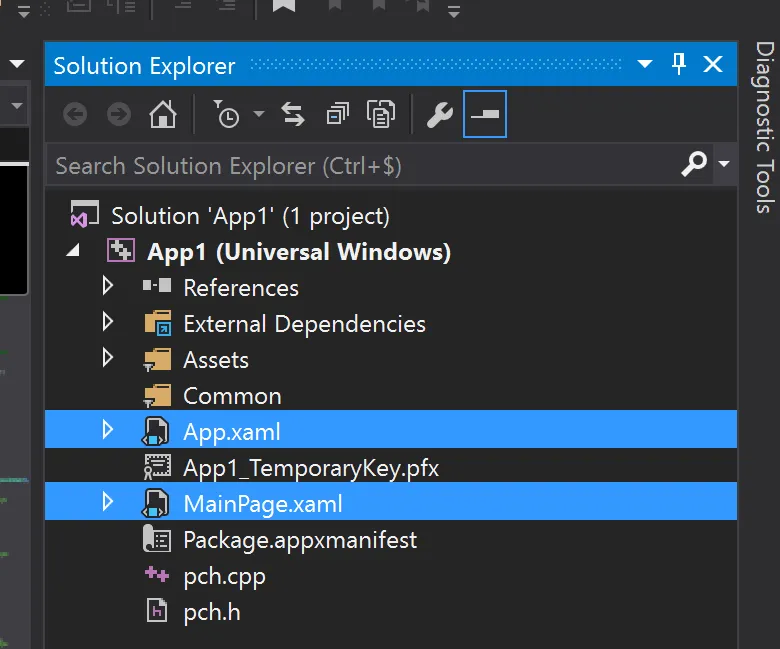Click the App.xaml file icon
Viewport: 780px width, 649px height.
(x=156, y=431)
